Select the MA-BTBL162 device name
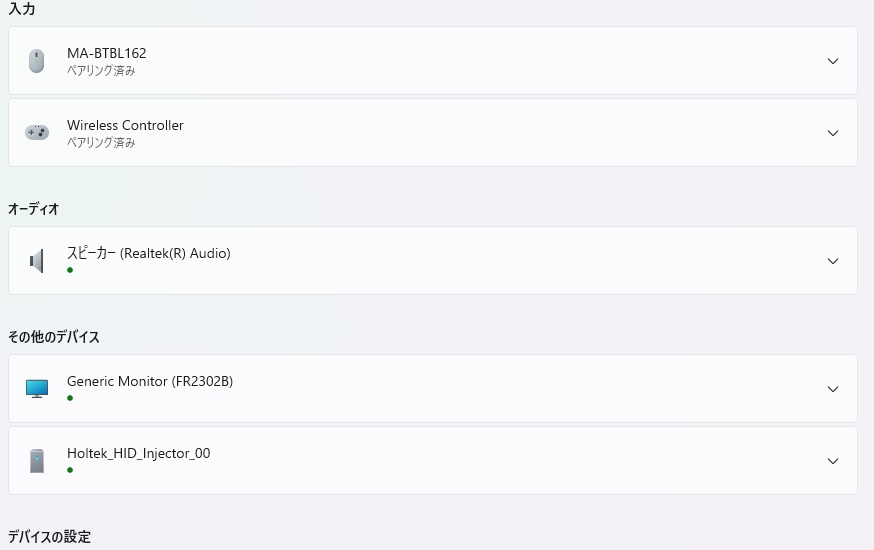 pyautogui.click(x=107, y=53)
